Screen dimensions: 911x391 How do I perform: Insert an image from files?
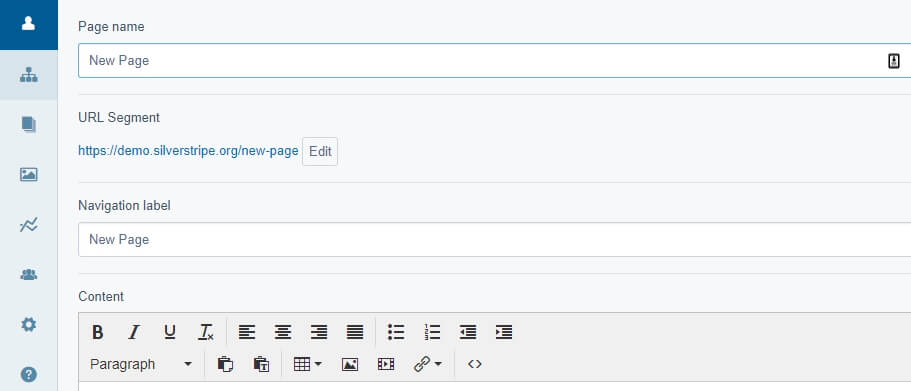point(350,364)
